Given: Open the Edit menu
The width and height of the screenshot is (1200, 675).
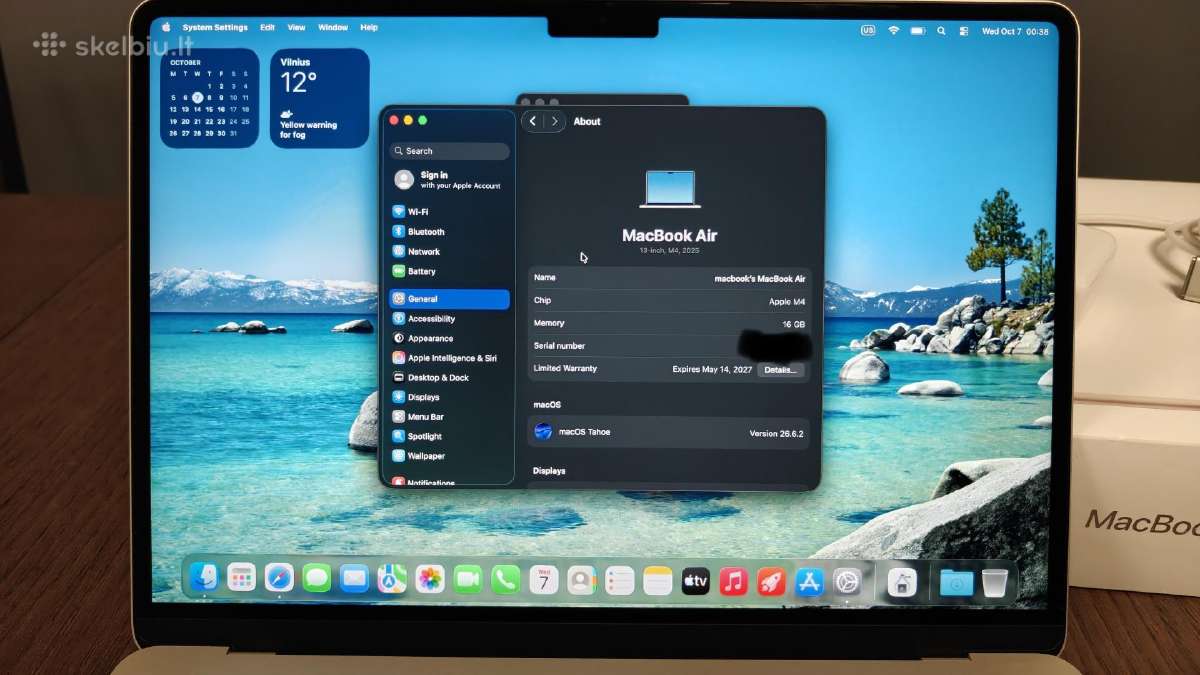Looking at the screenshot, I should tap(267, 28).
